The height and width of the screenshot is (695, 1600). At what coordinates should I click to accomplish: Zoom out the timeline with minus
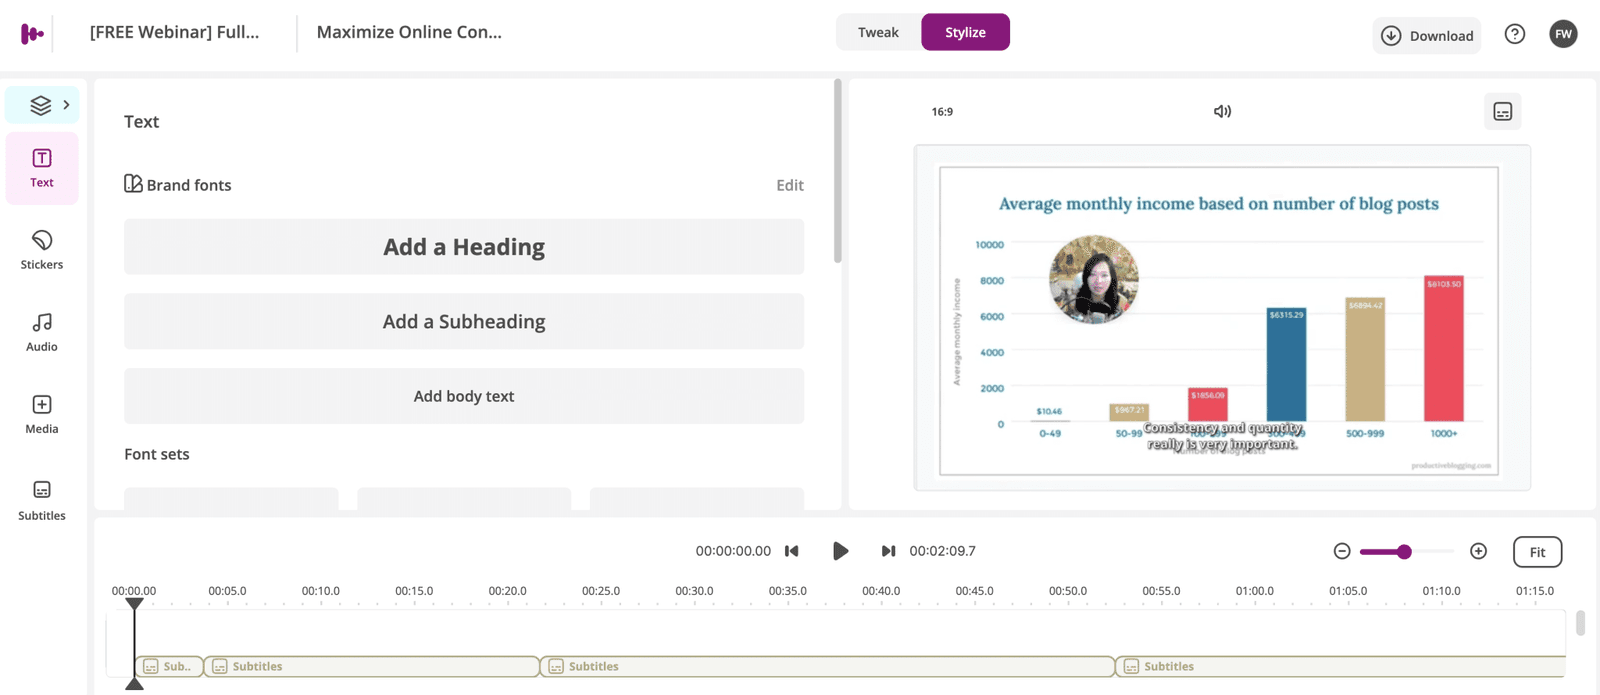pos(1342,551)
